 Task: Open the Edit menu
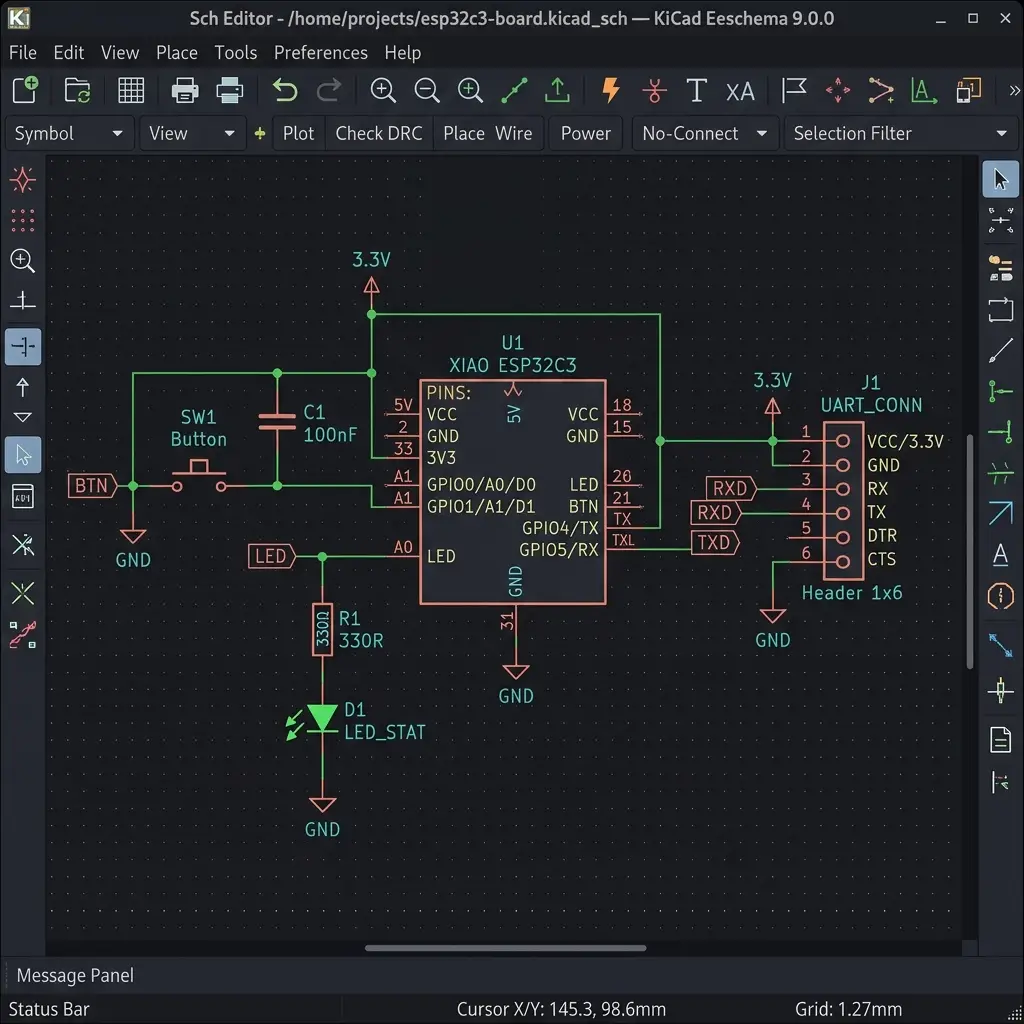69,52
